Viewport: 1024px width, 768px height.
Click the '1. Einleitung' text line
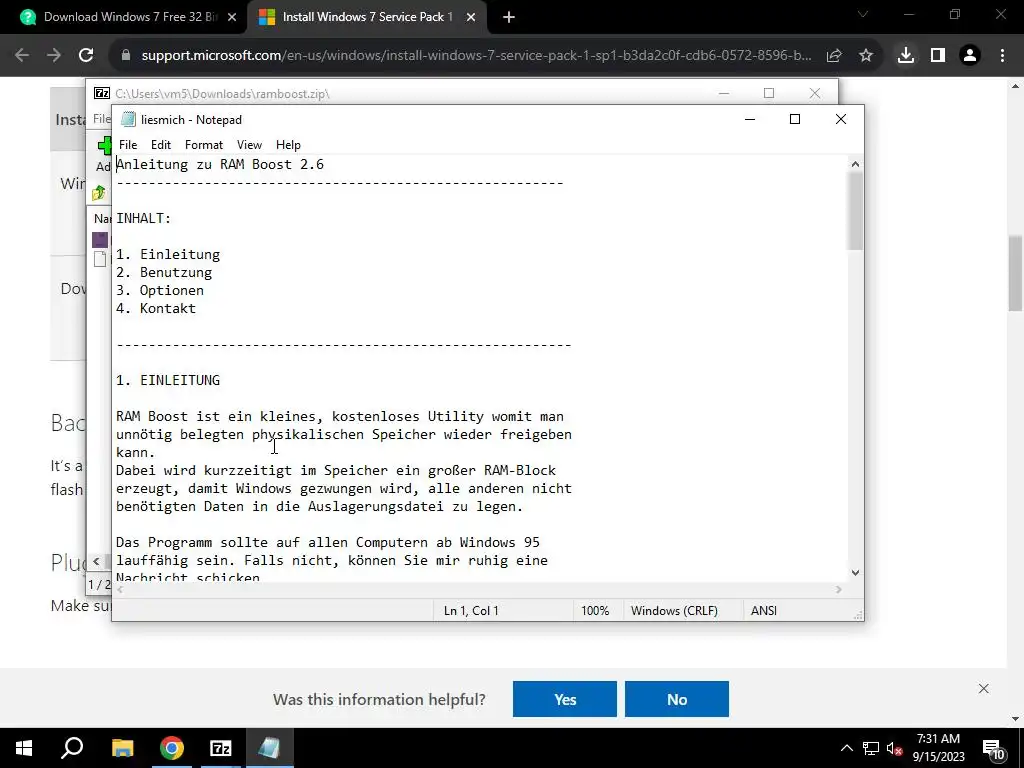pyautogui.click(x=168, y=255)
